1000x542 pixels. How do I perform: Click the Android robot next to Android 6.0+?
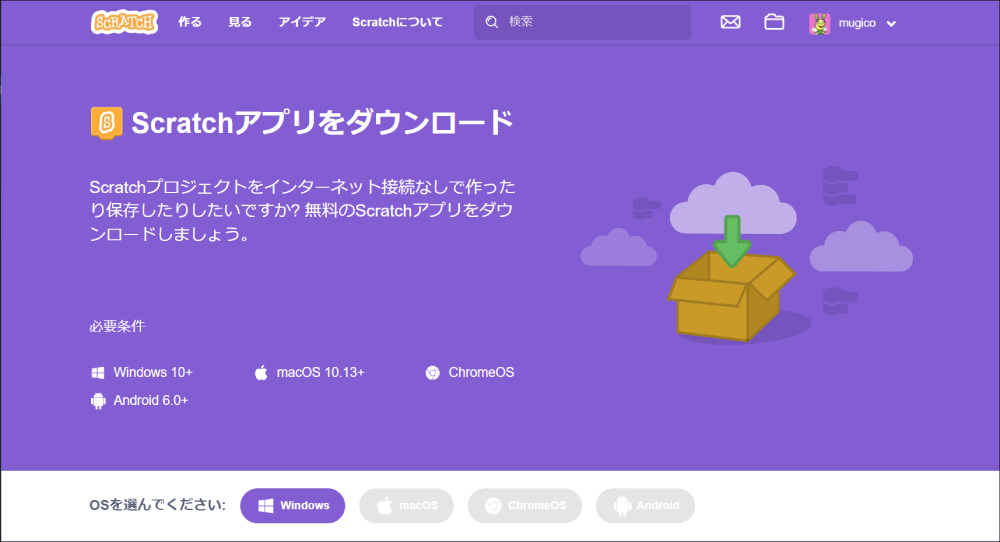[x=98, y=401]
